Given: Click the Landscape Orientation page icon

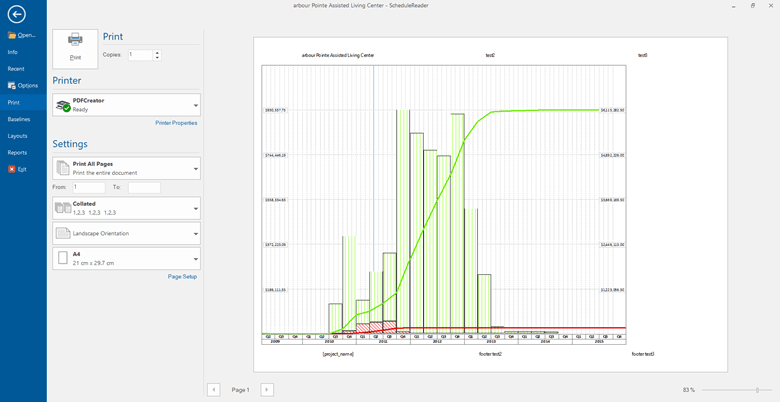Looking at the screenshot, I should [63, 233].
